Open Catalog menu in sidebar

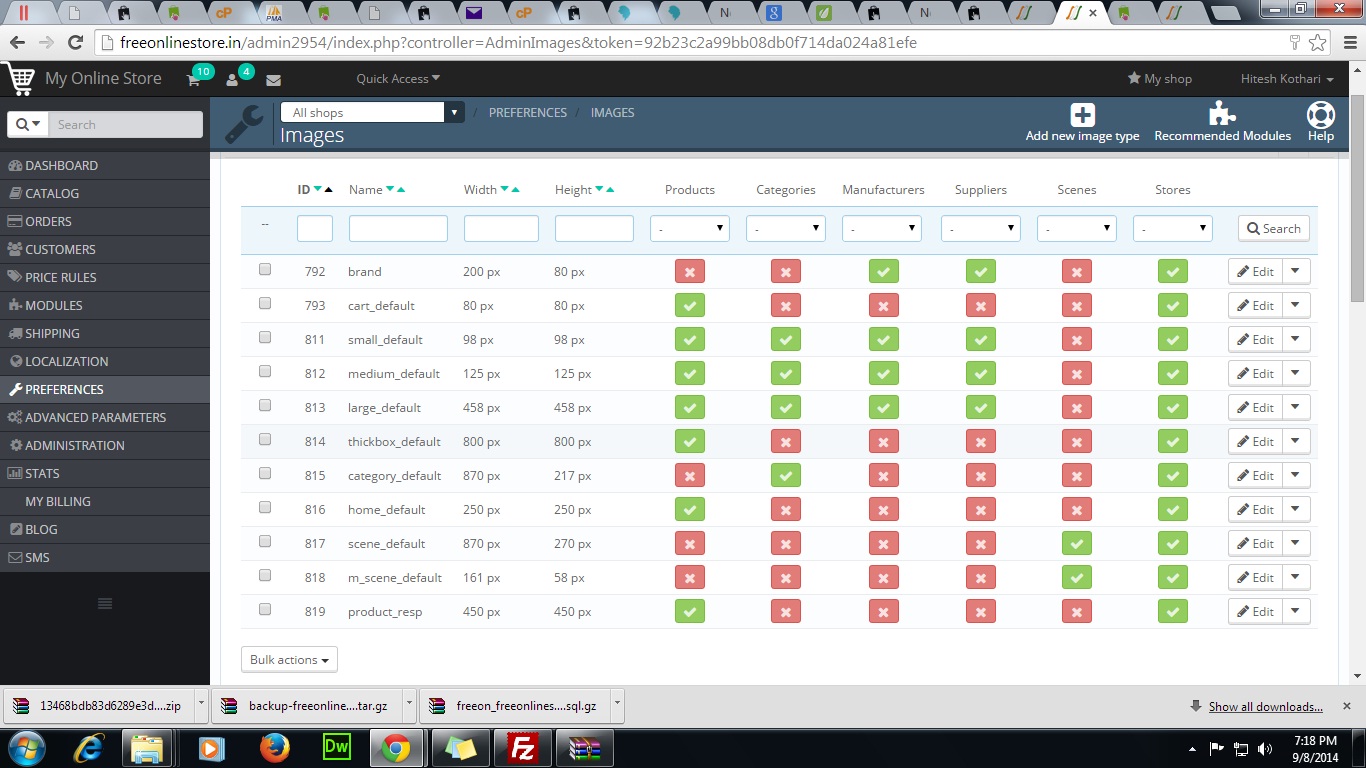coord(105,193)
